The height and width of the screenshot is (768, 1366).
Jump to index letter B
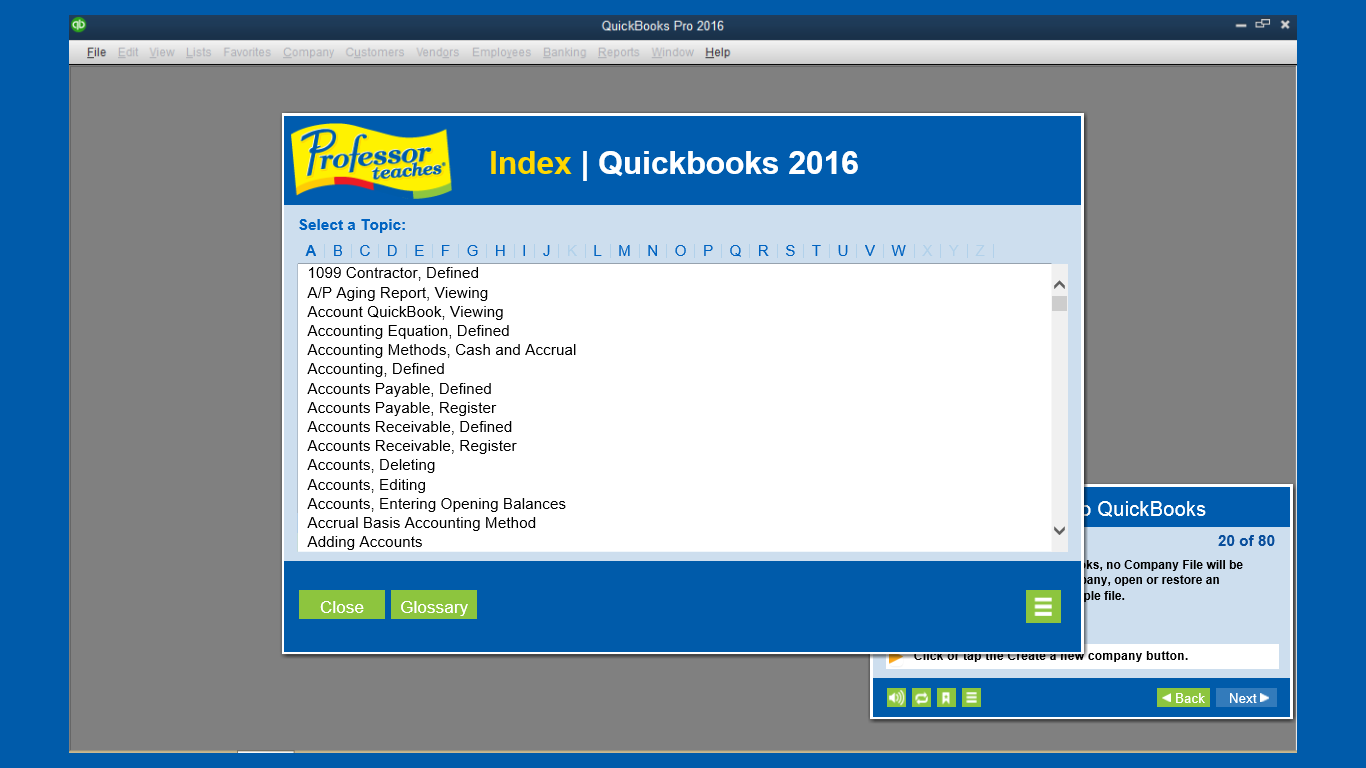point(338,251)
